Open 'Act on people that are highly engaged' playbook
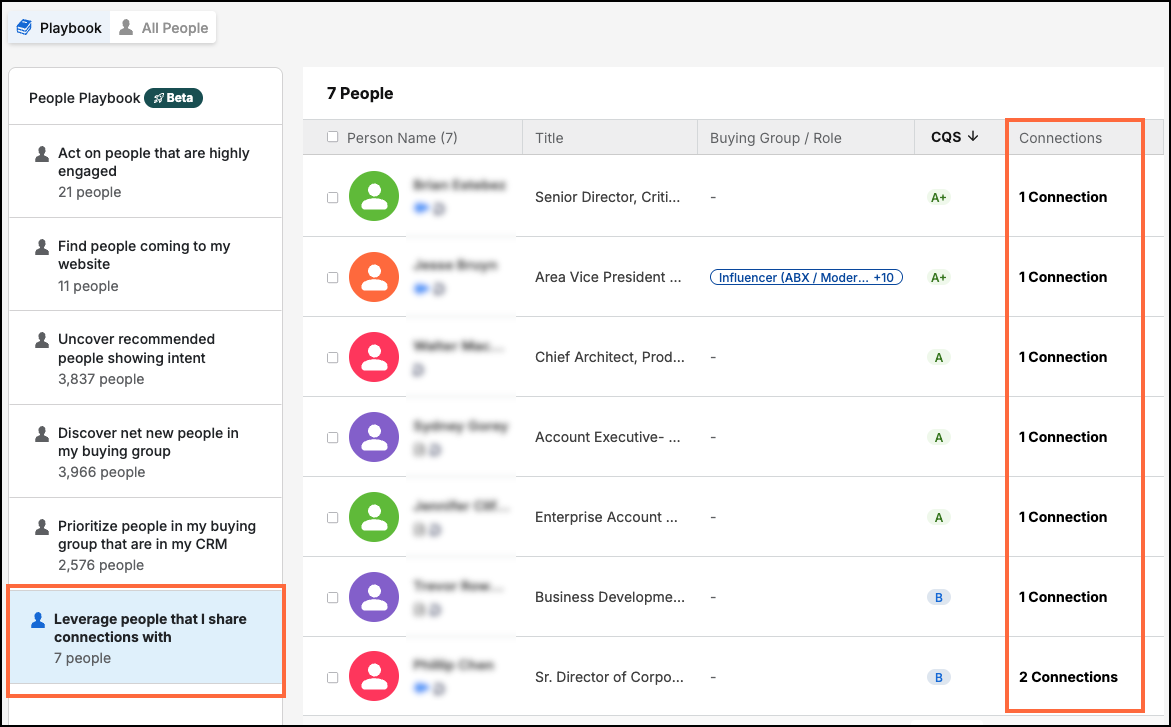The image size is (1171, 727). click(x=146, y=172)
